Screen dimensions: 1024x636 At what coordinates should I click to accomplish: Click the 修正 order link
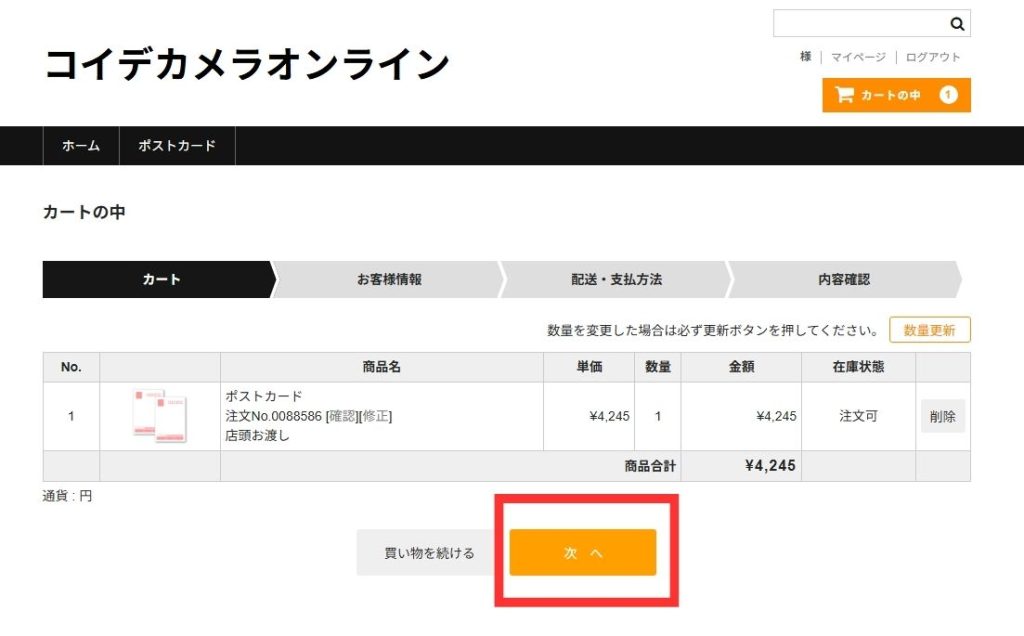click(375, 416)
